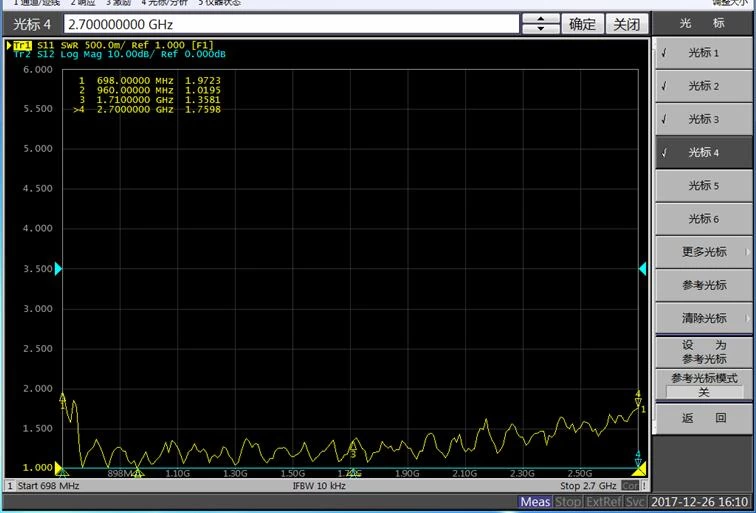Click the active trace arrow beside Tr1

[x=9, y=46]
